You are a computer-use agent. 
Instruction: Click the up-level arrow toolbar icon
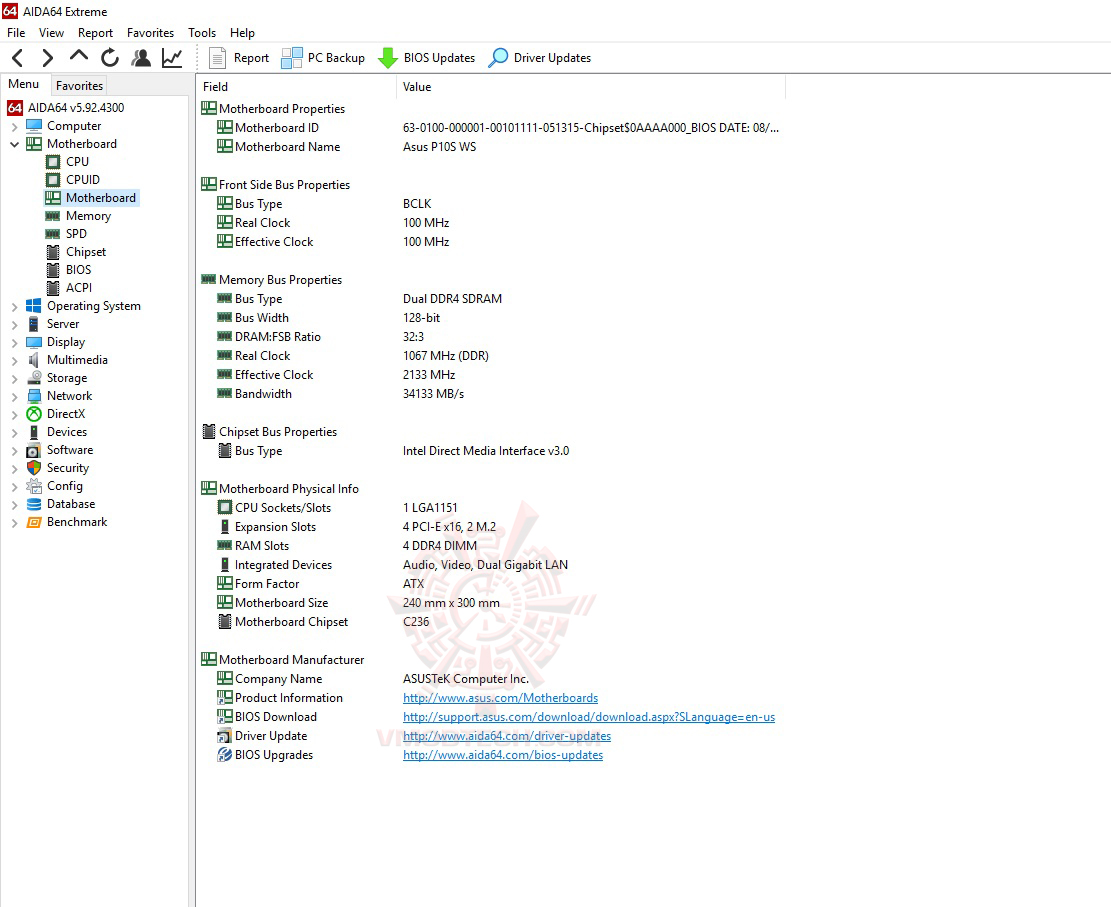pos(79,55)
